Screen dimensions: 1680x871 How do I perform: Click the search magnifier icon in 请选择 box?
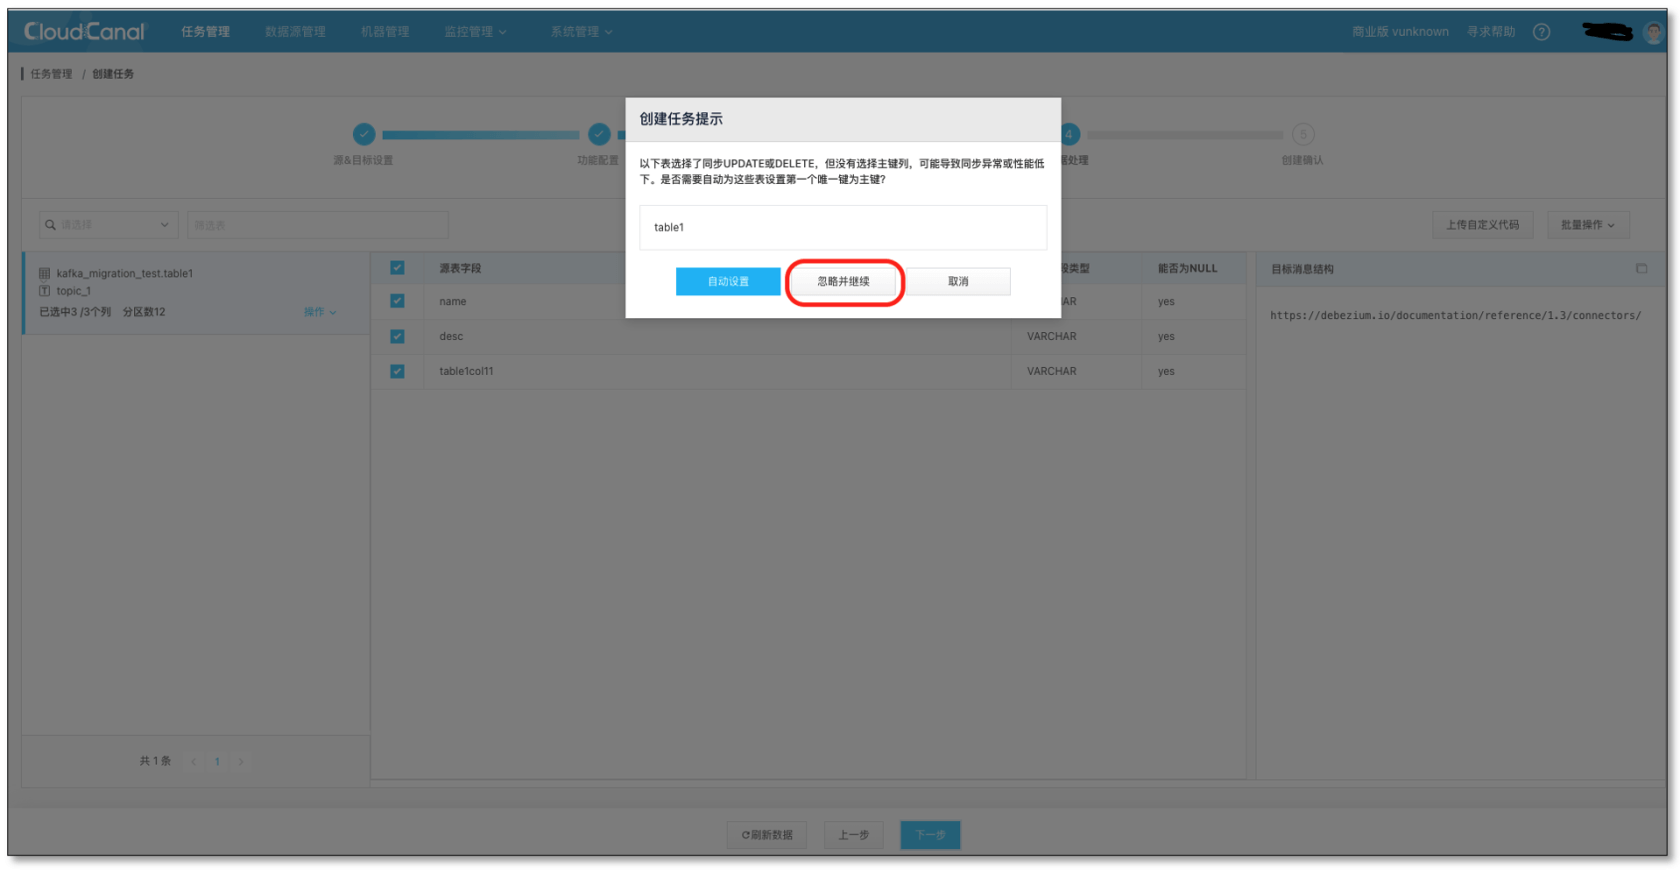(51, 225)
